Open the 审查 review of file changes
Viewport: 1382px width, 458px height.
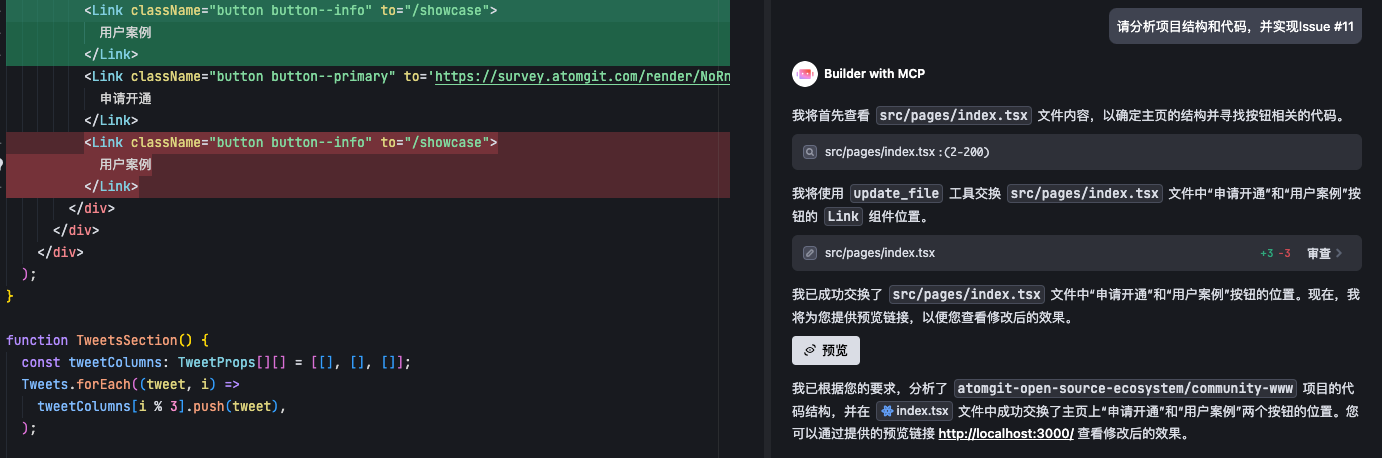[x=1318, y=253]
